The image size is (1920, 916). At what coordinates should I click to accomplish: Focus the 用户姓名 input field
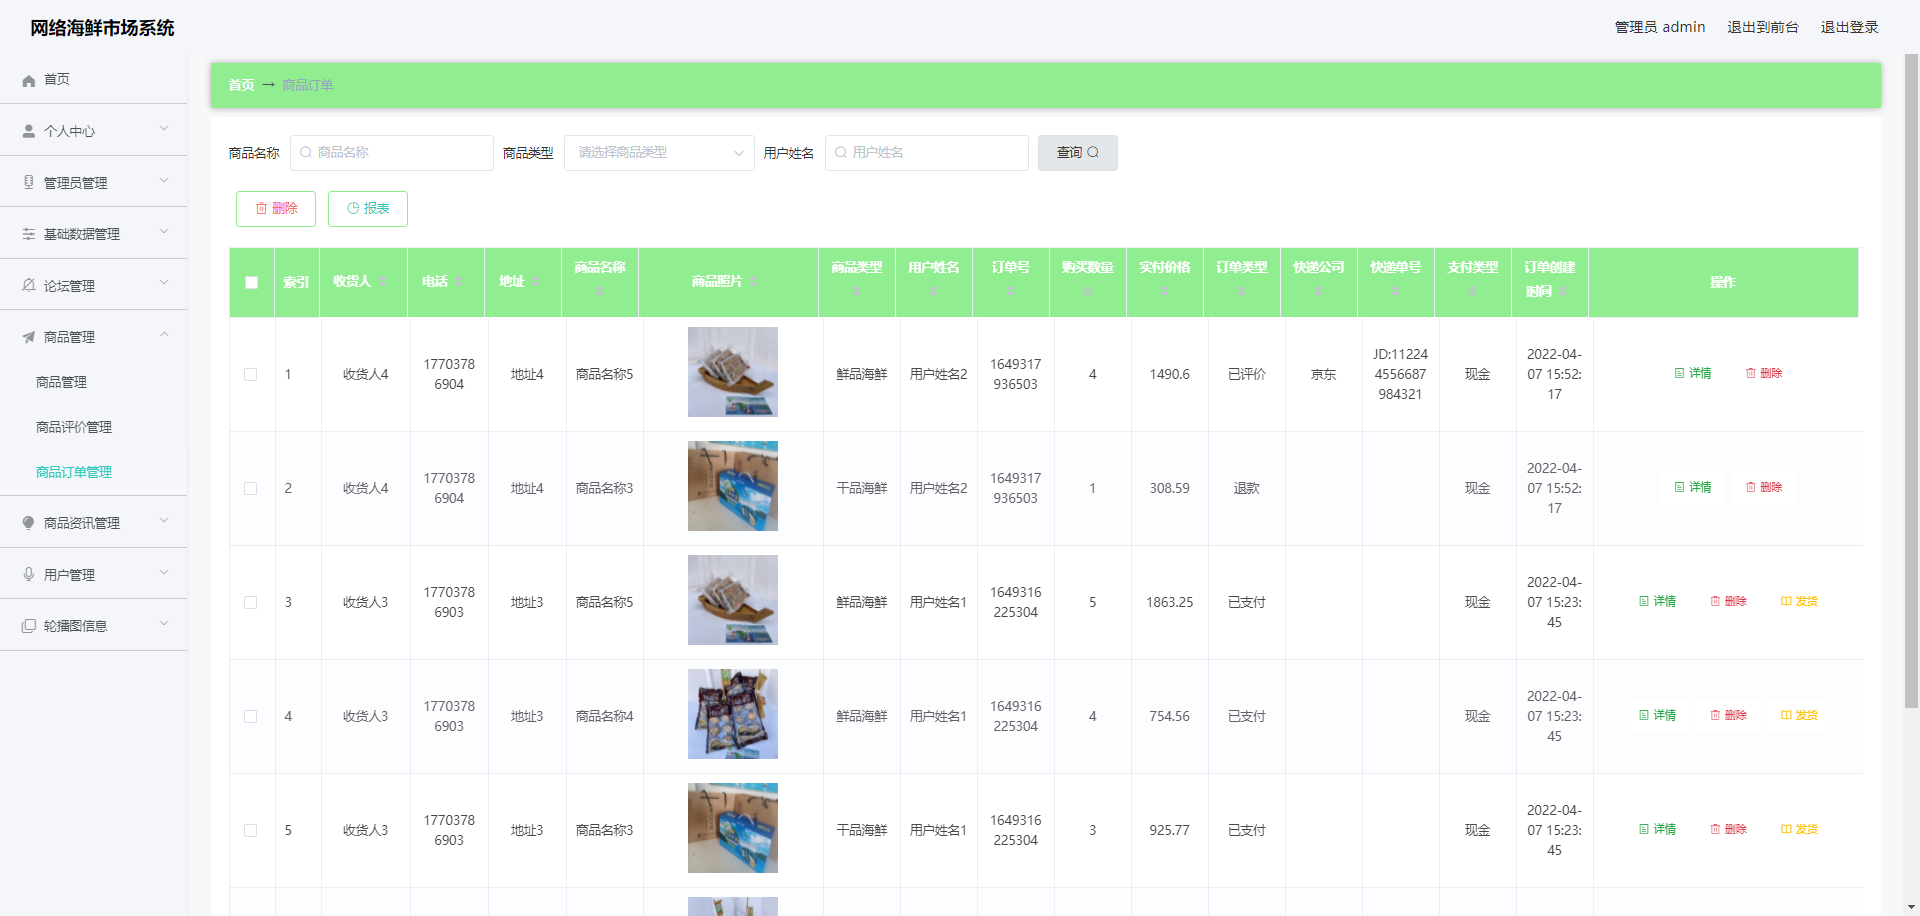[926, 153]
